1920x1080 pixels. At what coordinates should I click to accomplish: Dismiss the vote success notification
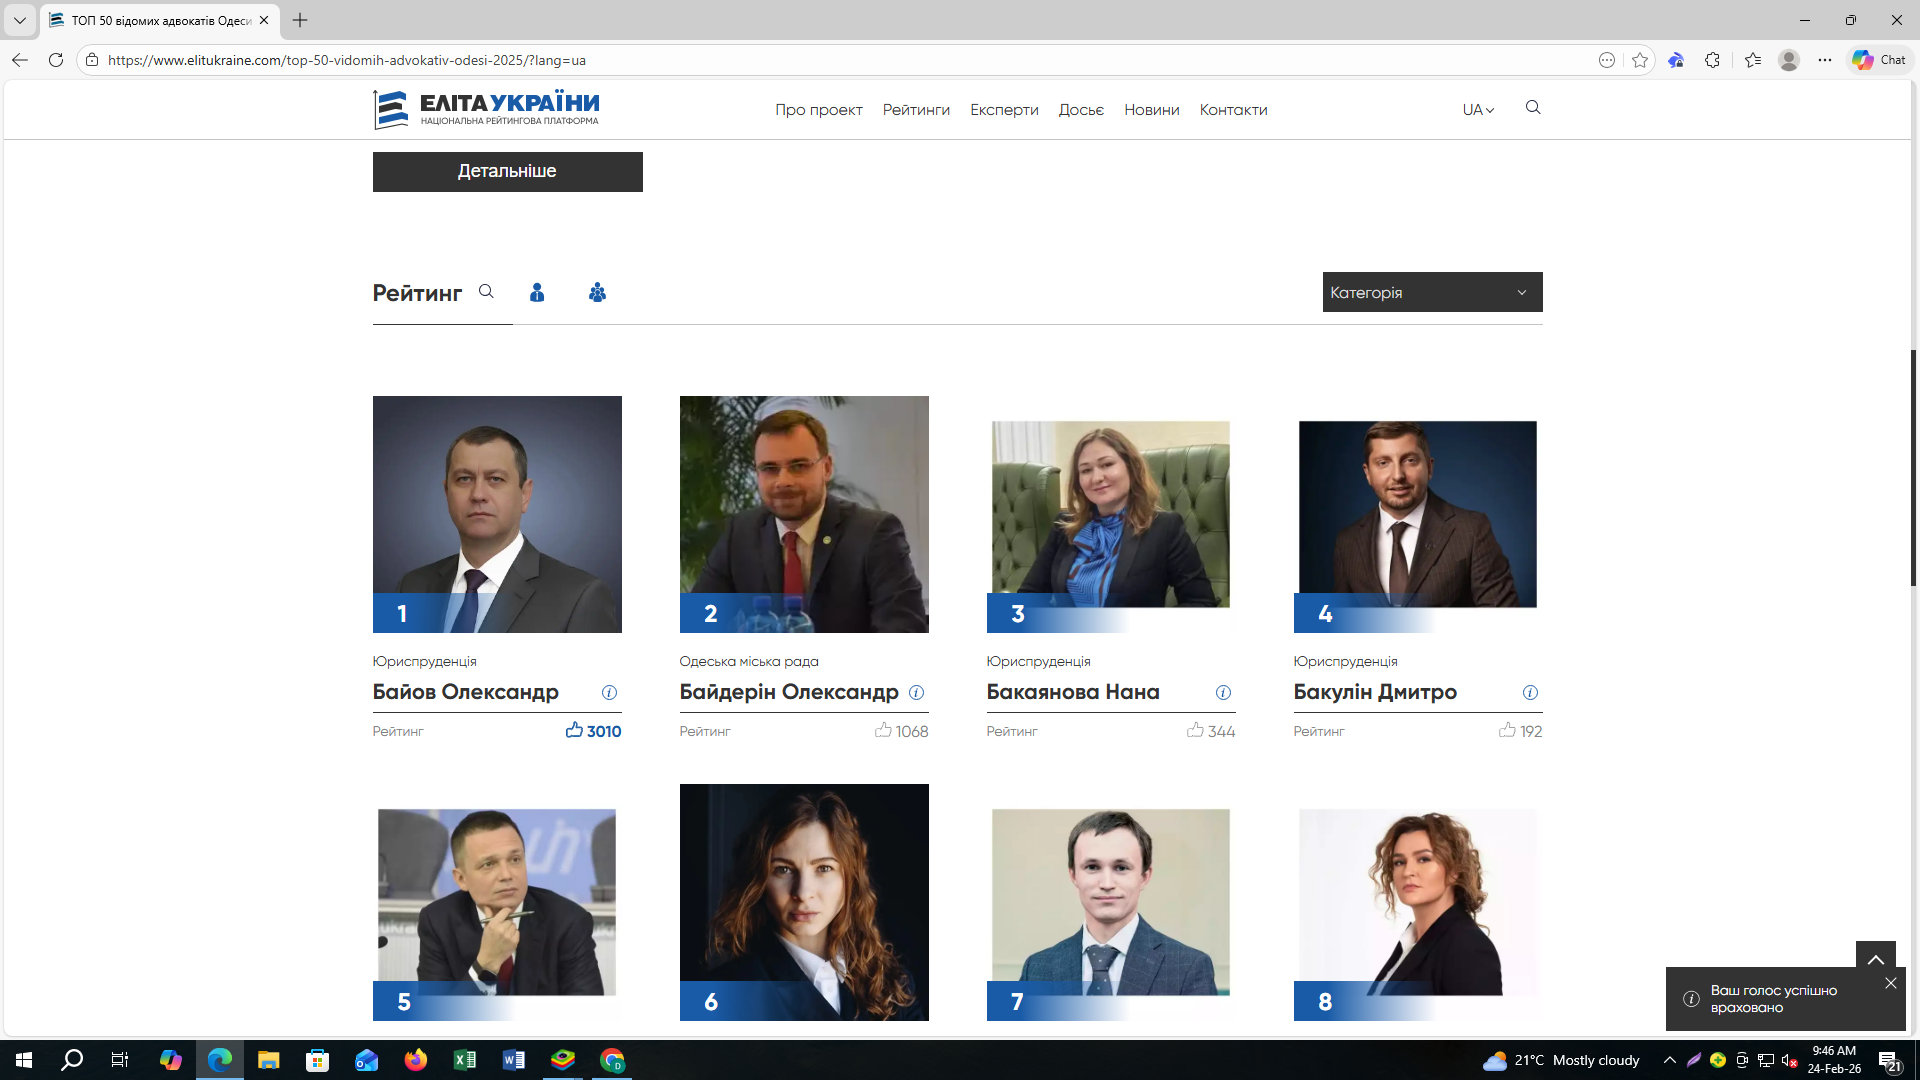click(x=1890, y=983)
